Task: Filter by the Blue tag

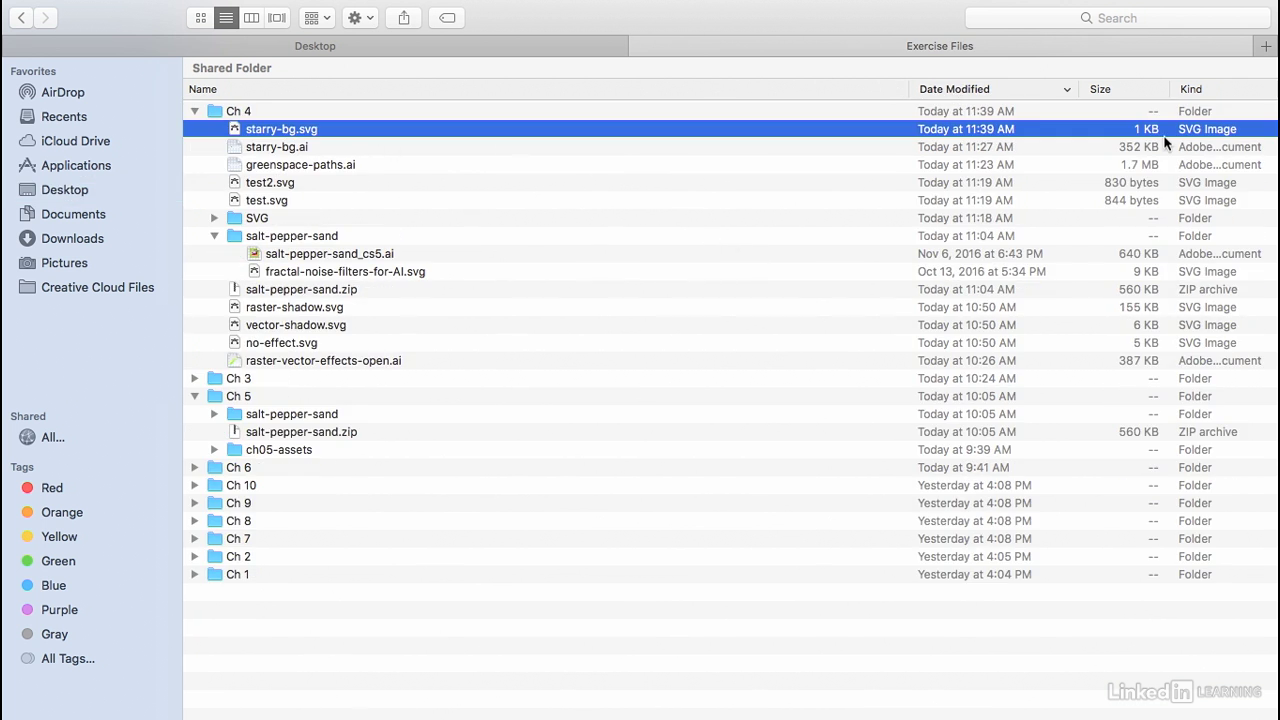Action: coord(53,585)
